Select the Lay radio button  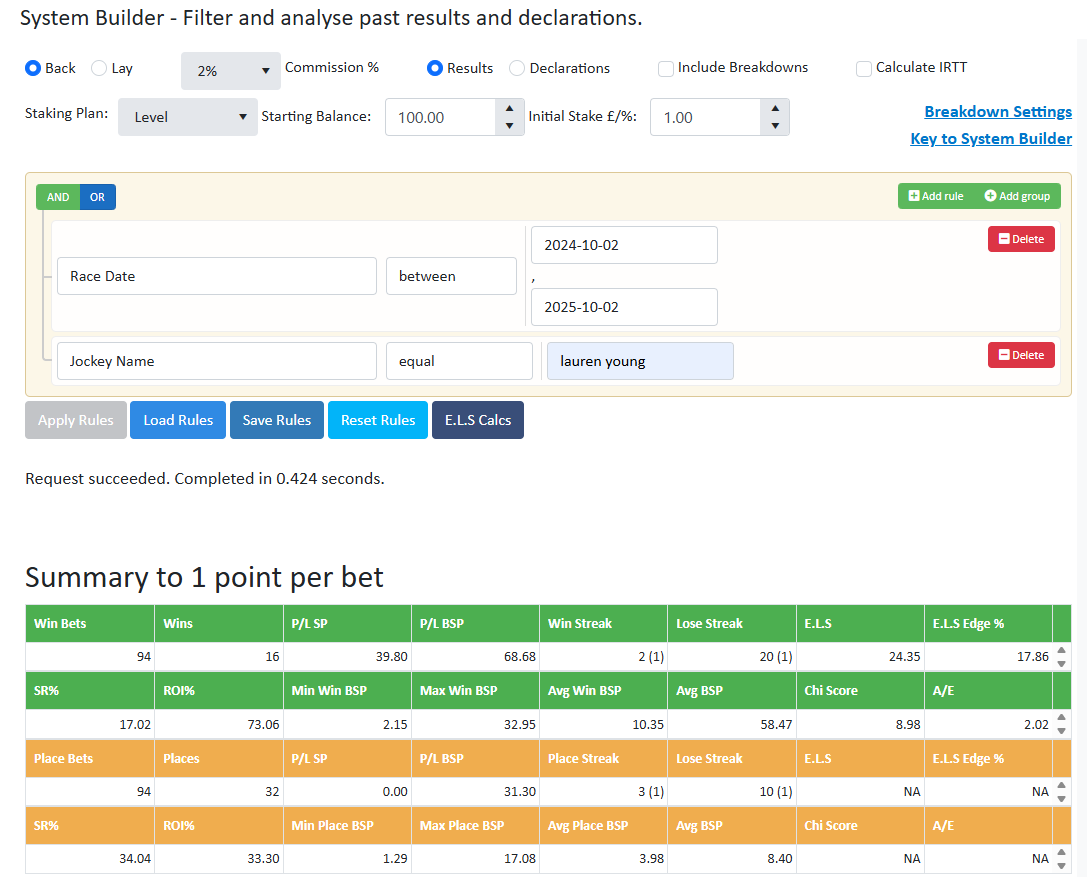point(99,68)
